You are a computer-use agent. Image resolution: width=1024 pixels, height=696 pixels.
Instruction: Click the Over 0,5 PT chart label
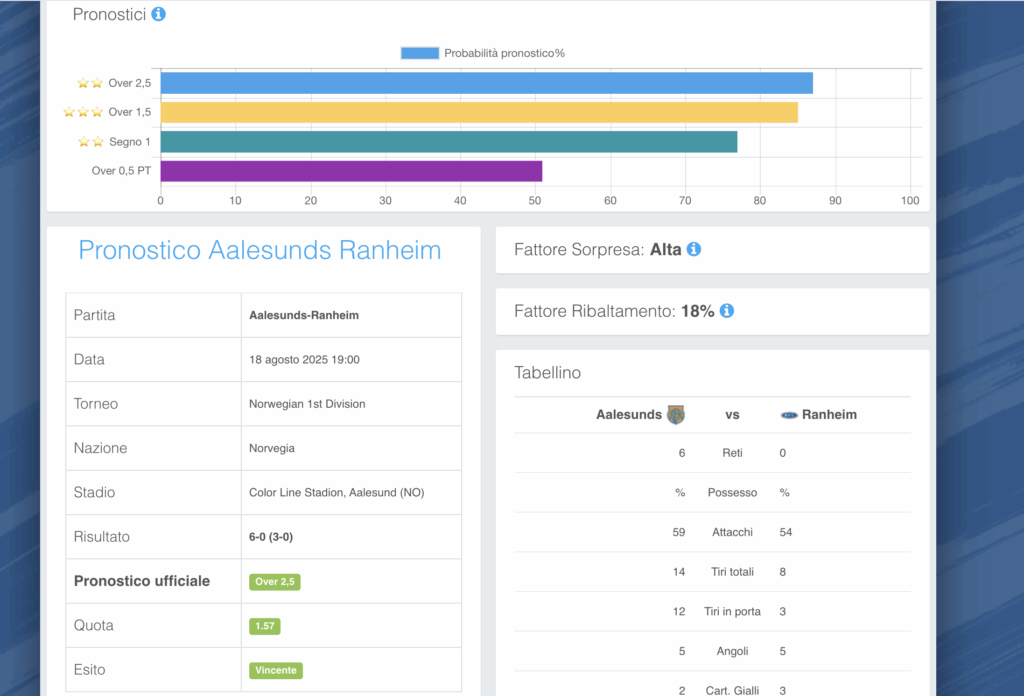click(x=121, y=171)
